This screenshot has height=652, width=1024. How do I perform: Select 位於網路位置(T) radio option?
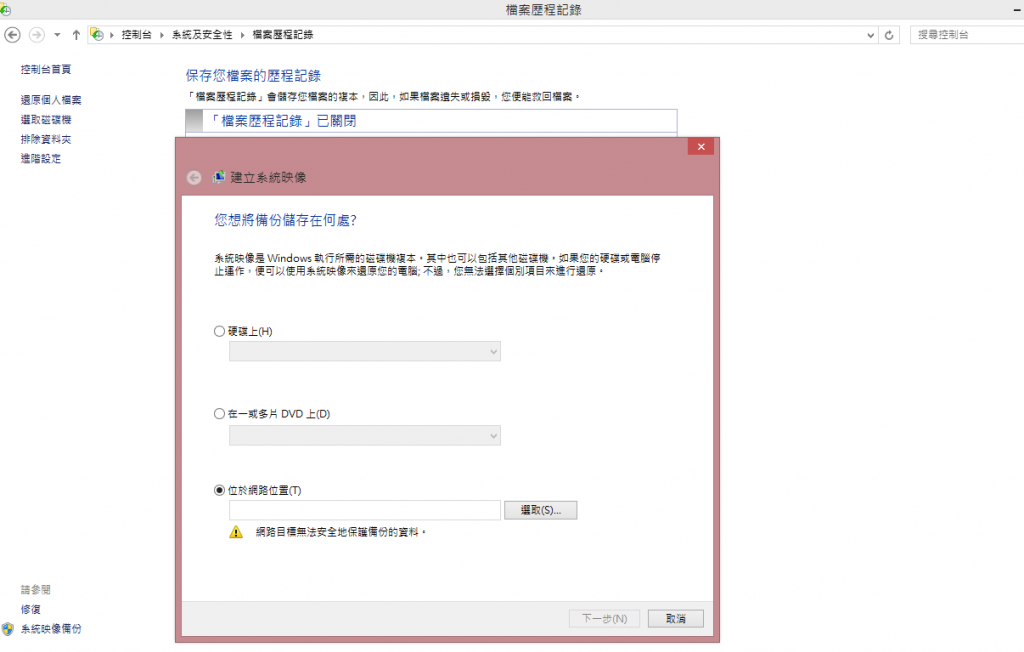(219, 491)
